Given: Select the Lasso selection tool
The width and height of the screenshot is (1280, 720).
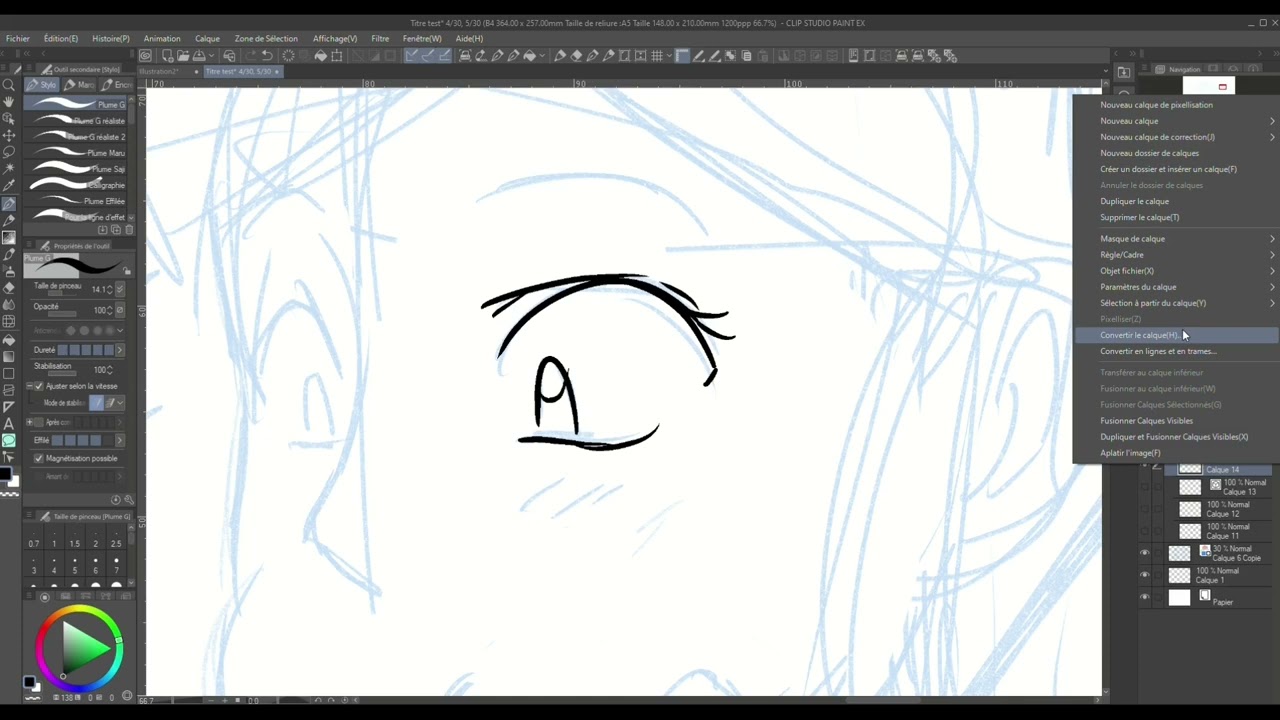Looking at the screenshot, I should [9, 152].
